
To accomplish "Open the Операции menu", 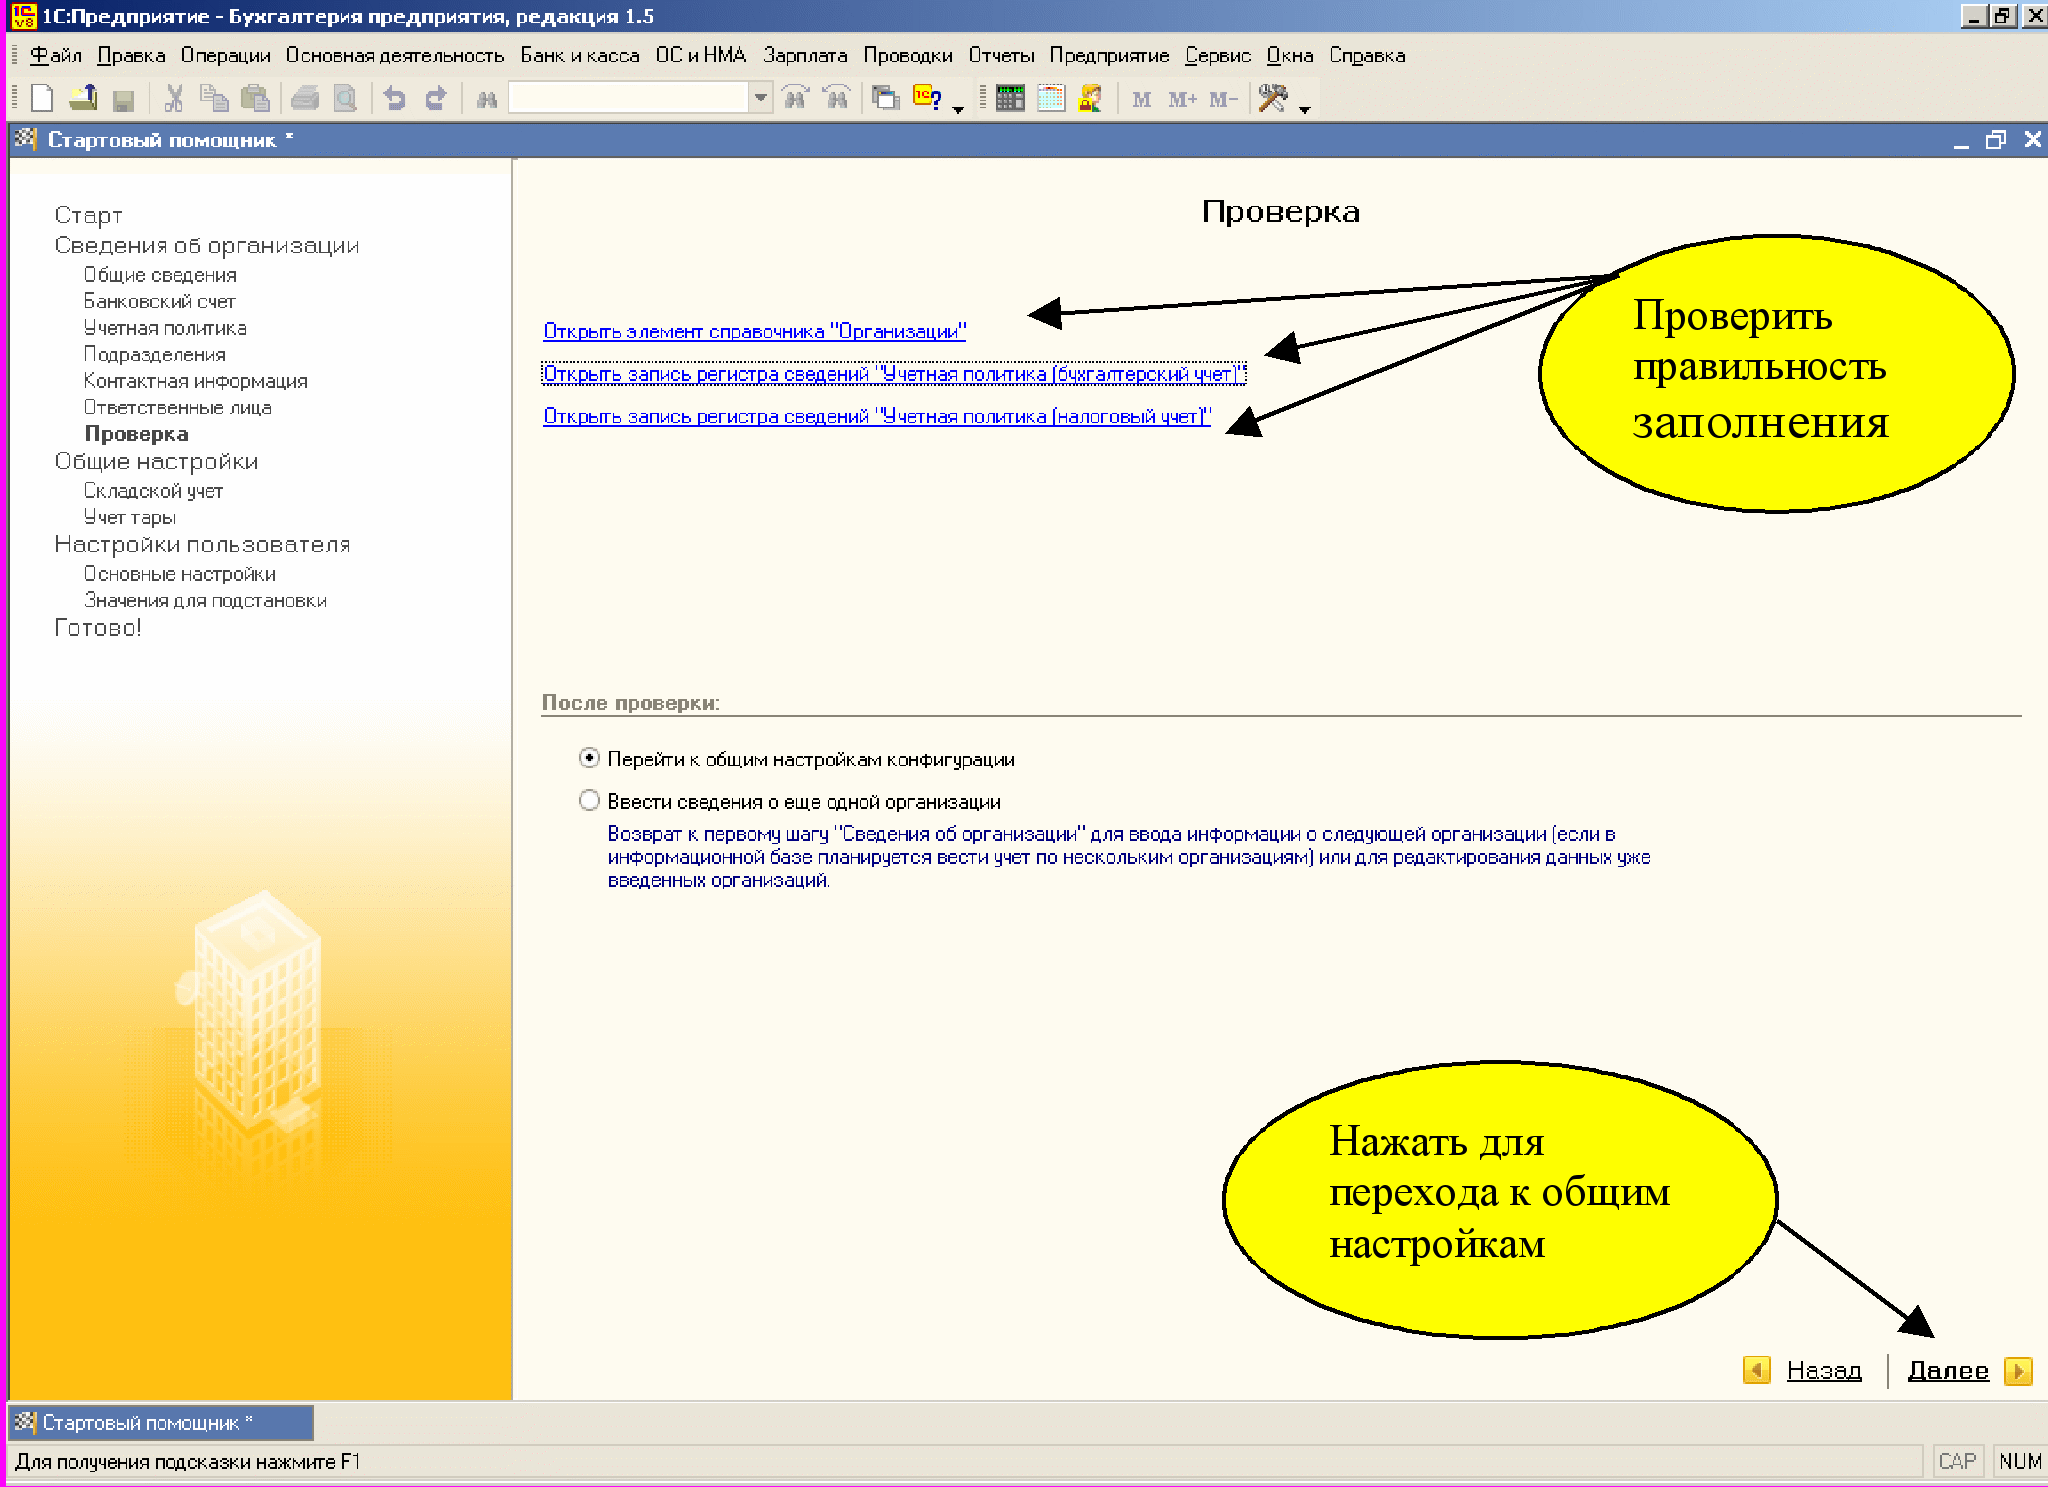I will click(226, 55).
